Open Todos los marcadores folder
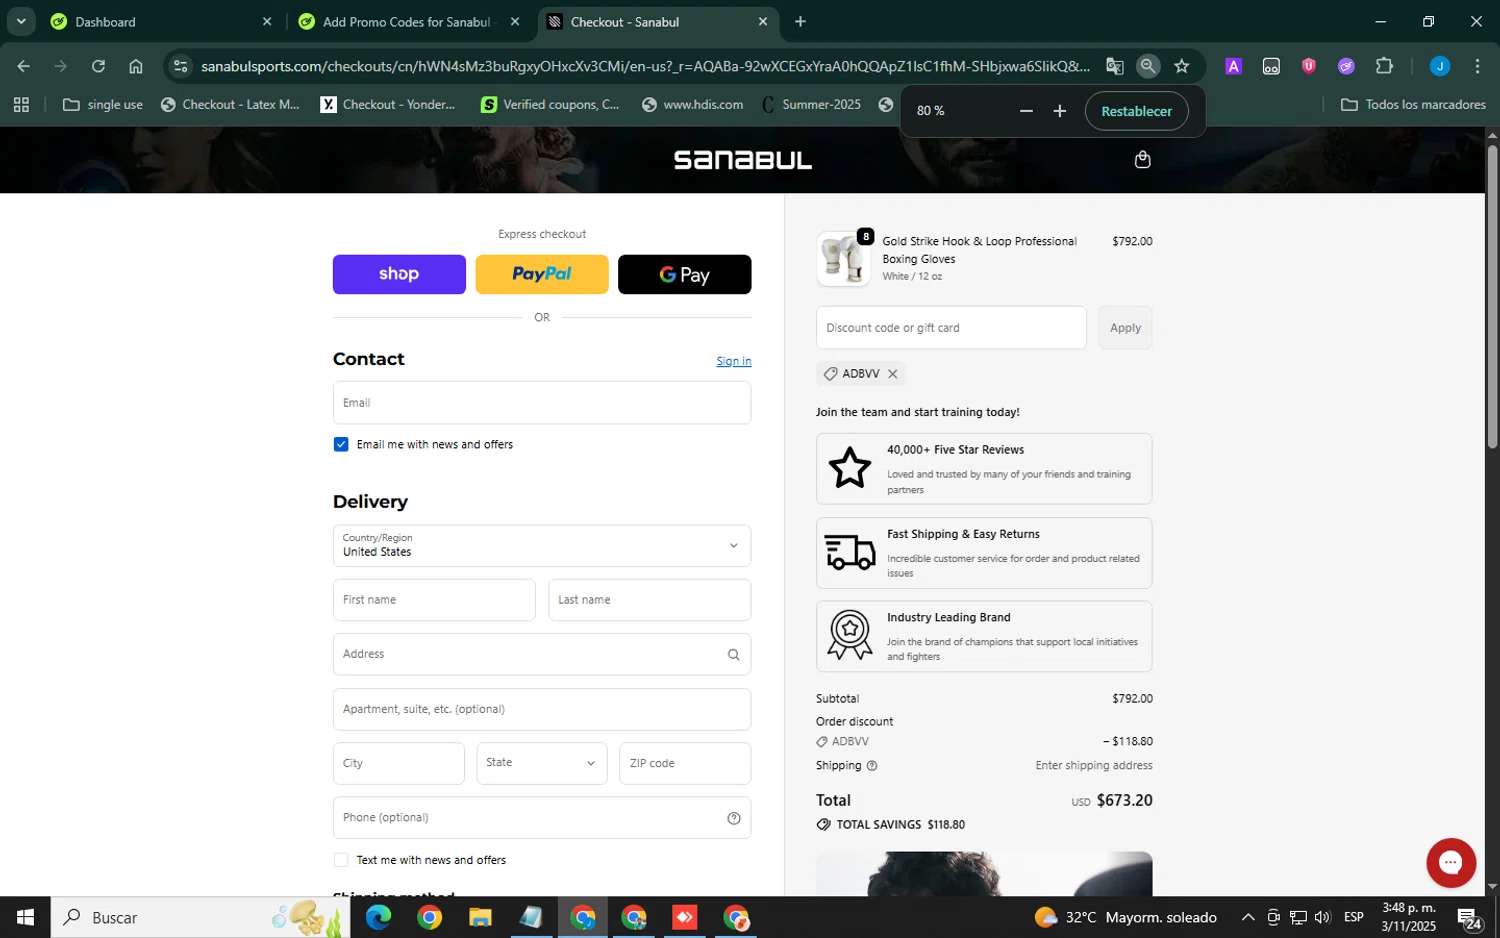 tap(1413, 104)
